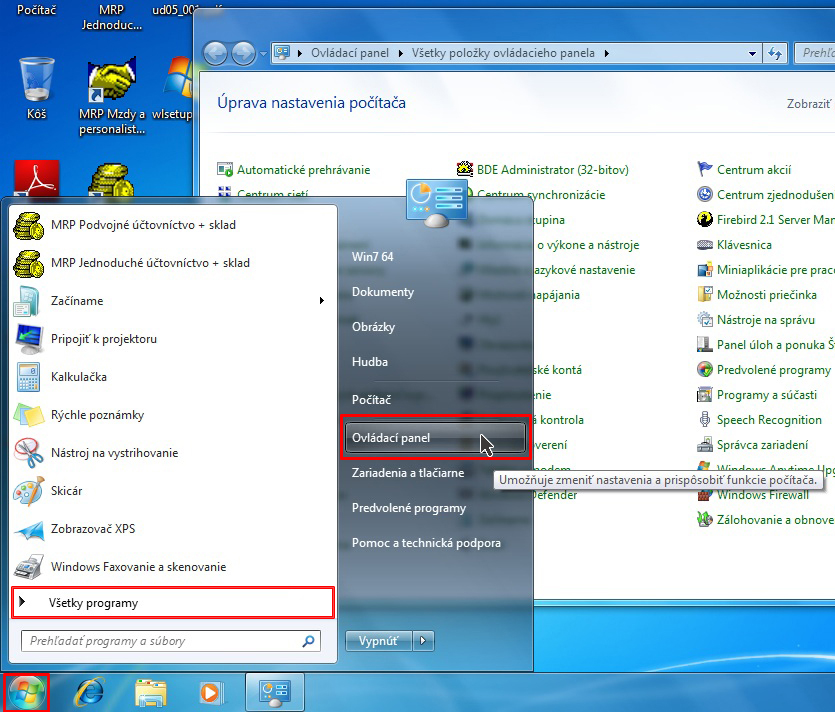This screenshot has height=712, width=835.
Task: Open Možnosti priečinka link
Action: pos(767,295)
